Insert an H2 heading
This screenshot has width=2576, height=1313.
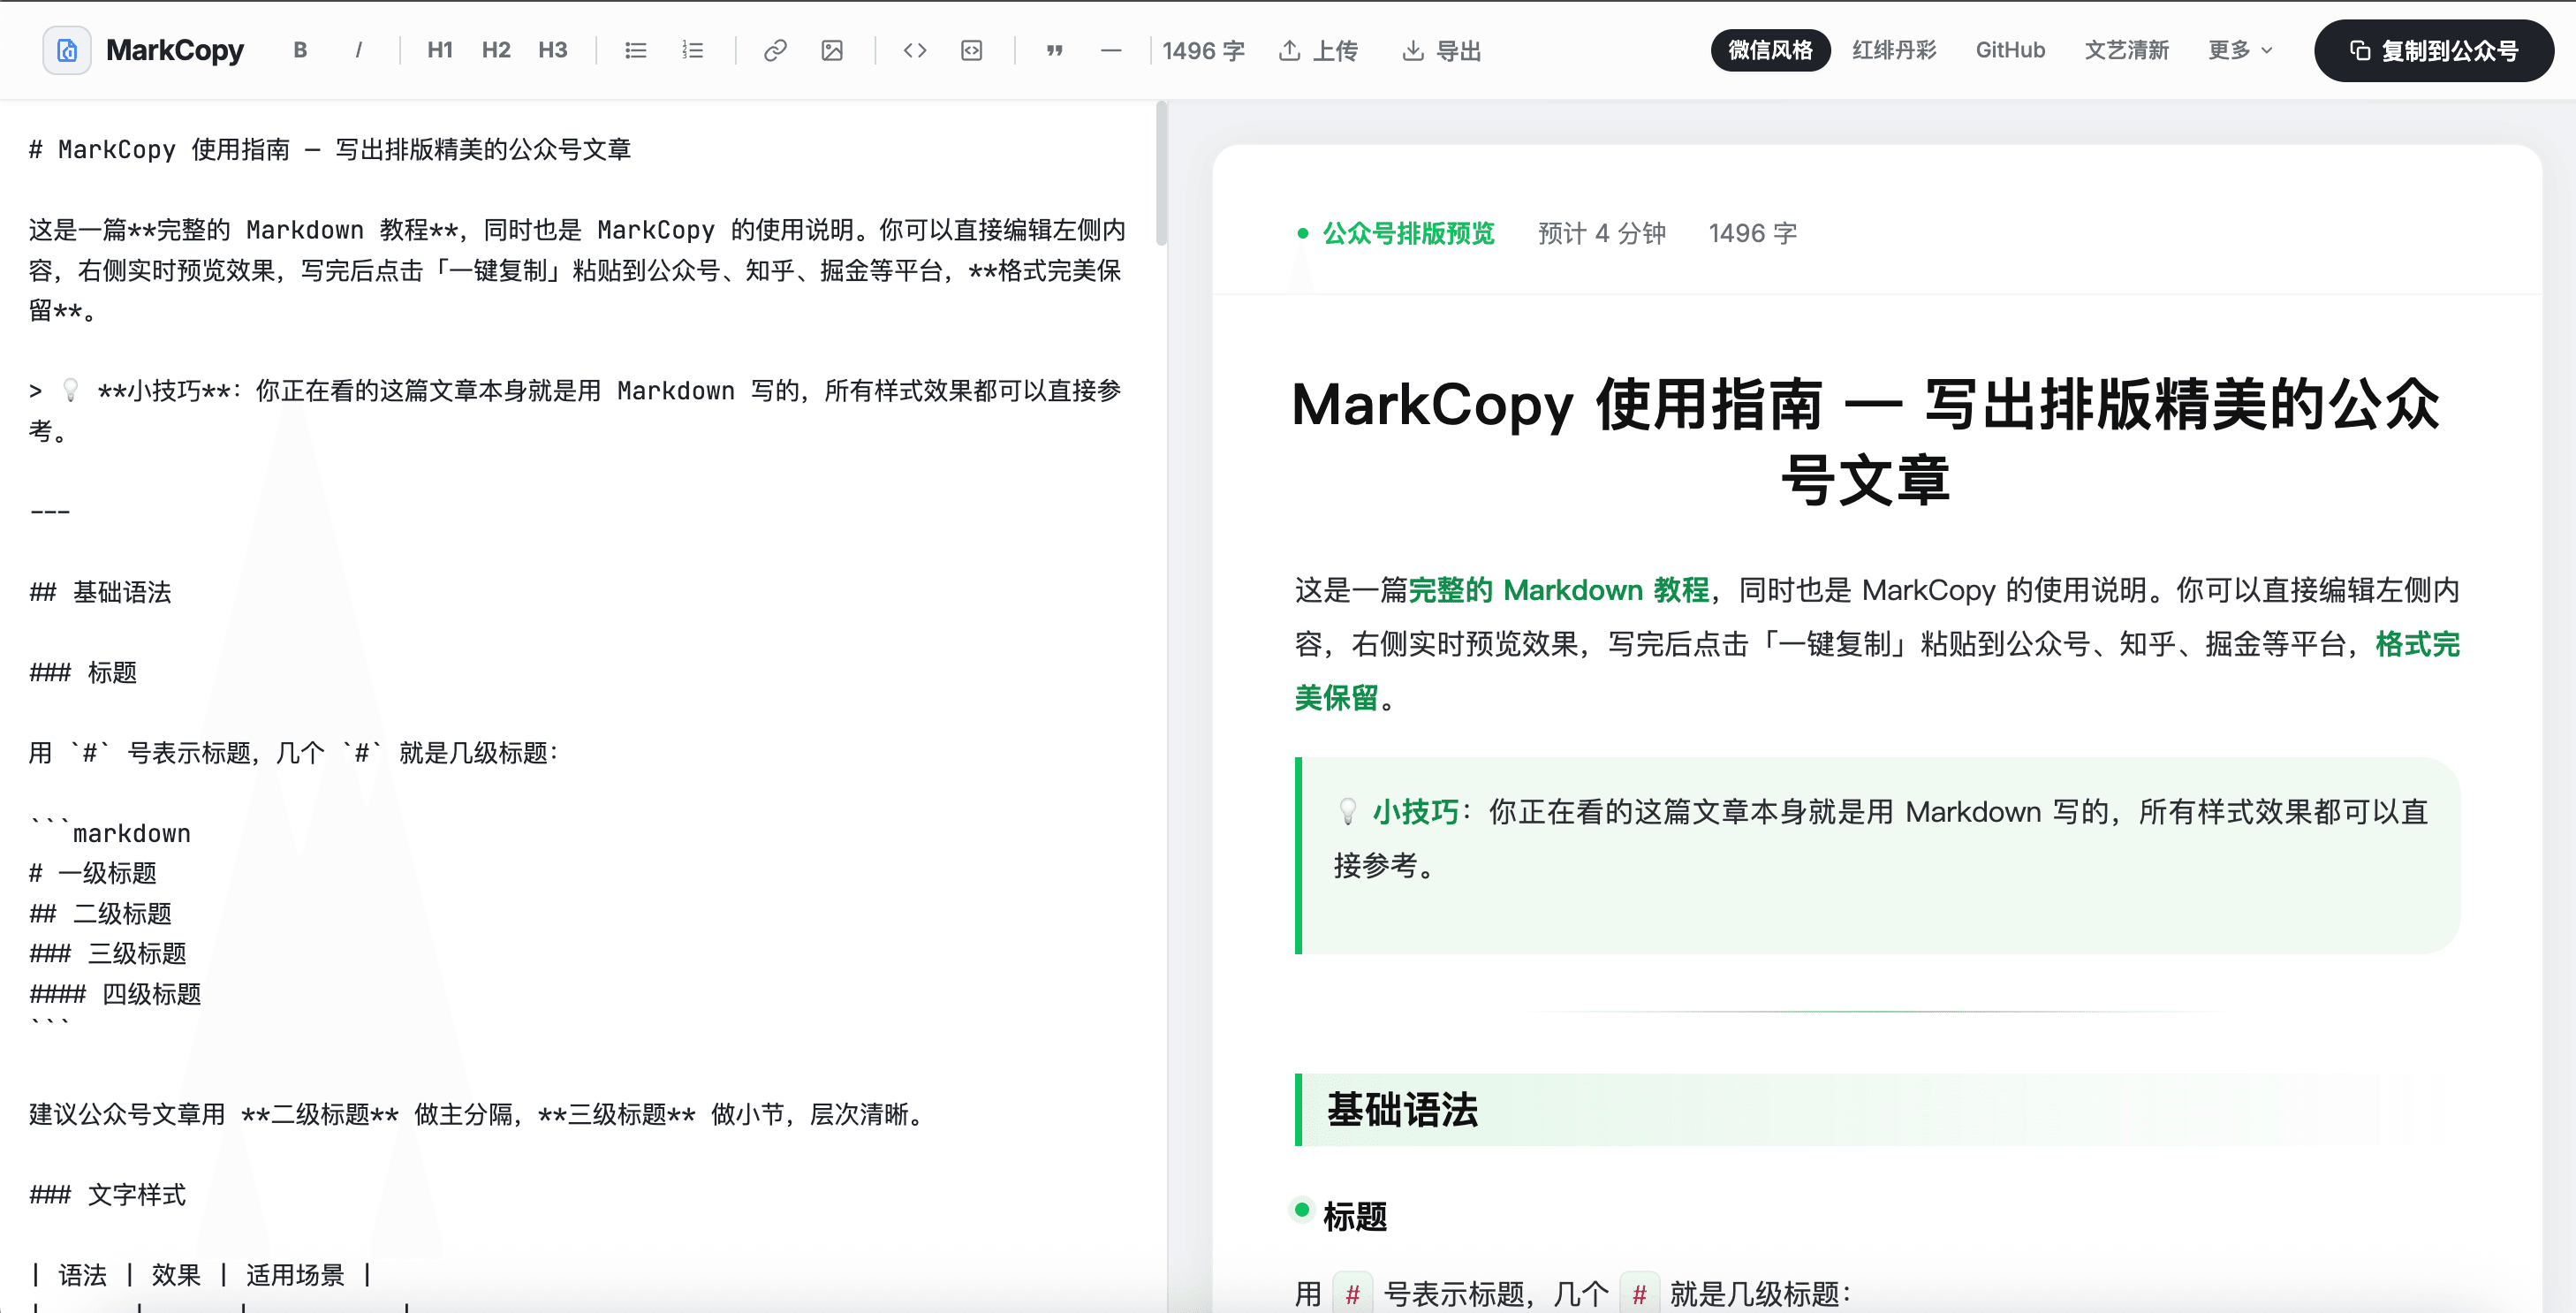coord(496,50)
